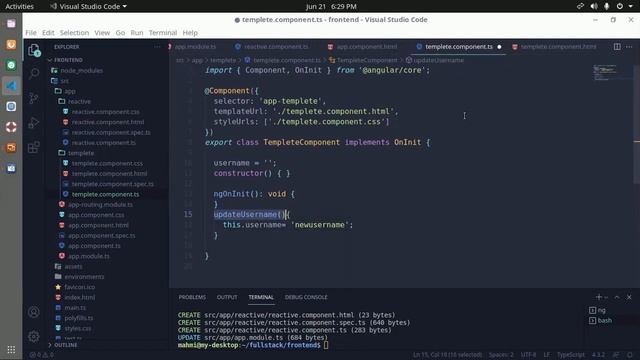Screen dimensions: 640x360
Task: Close the terminal panel
Action: (629, 297)
